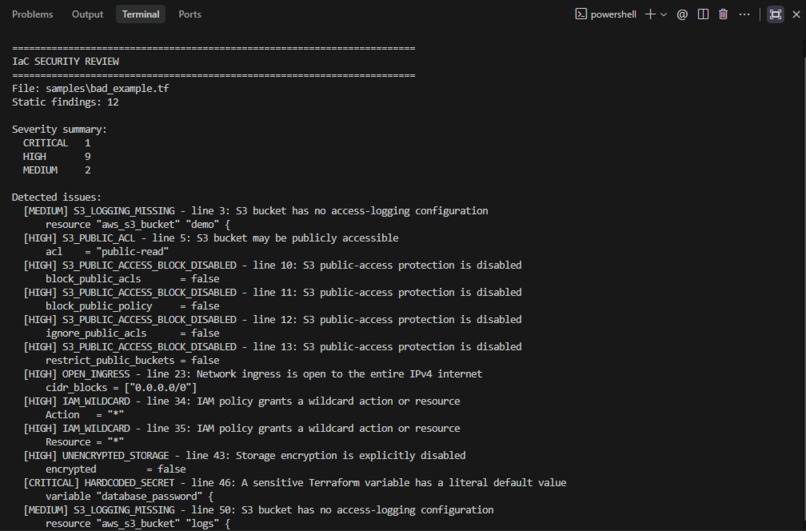Click variable "database_password" line
The width and height of the screenshot is (806, 531).
pos(129,497)
